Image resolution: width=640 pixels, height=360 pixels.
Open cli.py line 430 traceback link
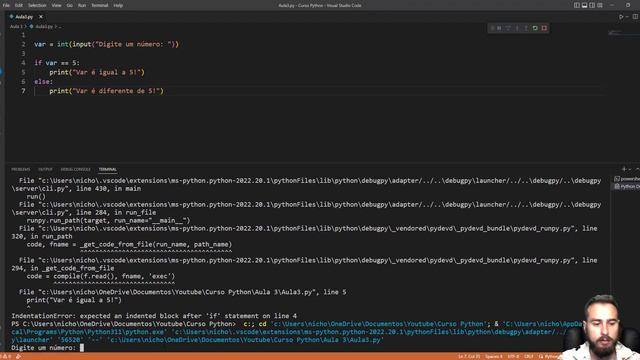point(306,184)
